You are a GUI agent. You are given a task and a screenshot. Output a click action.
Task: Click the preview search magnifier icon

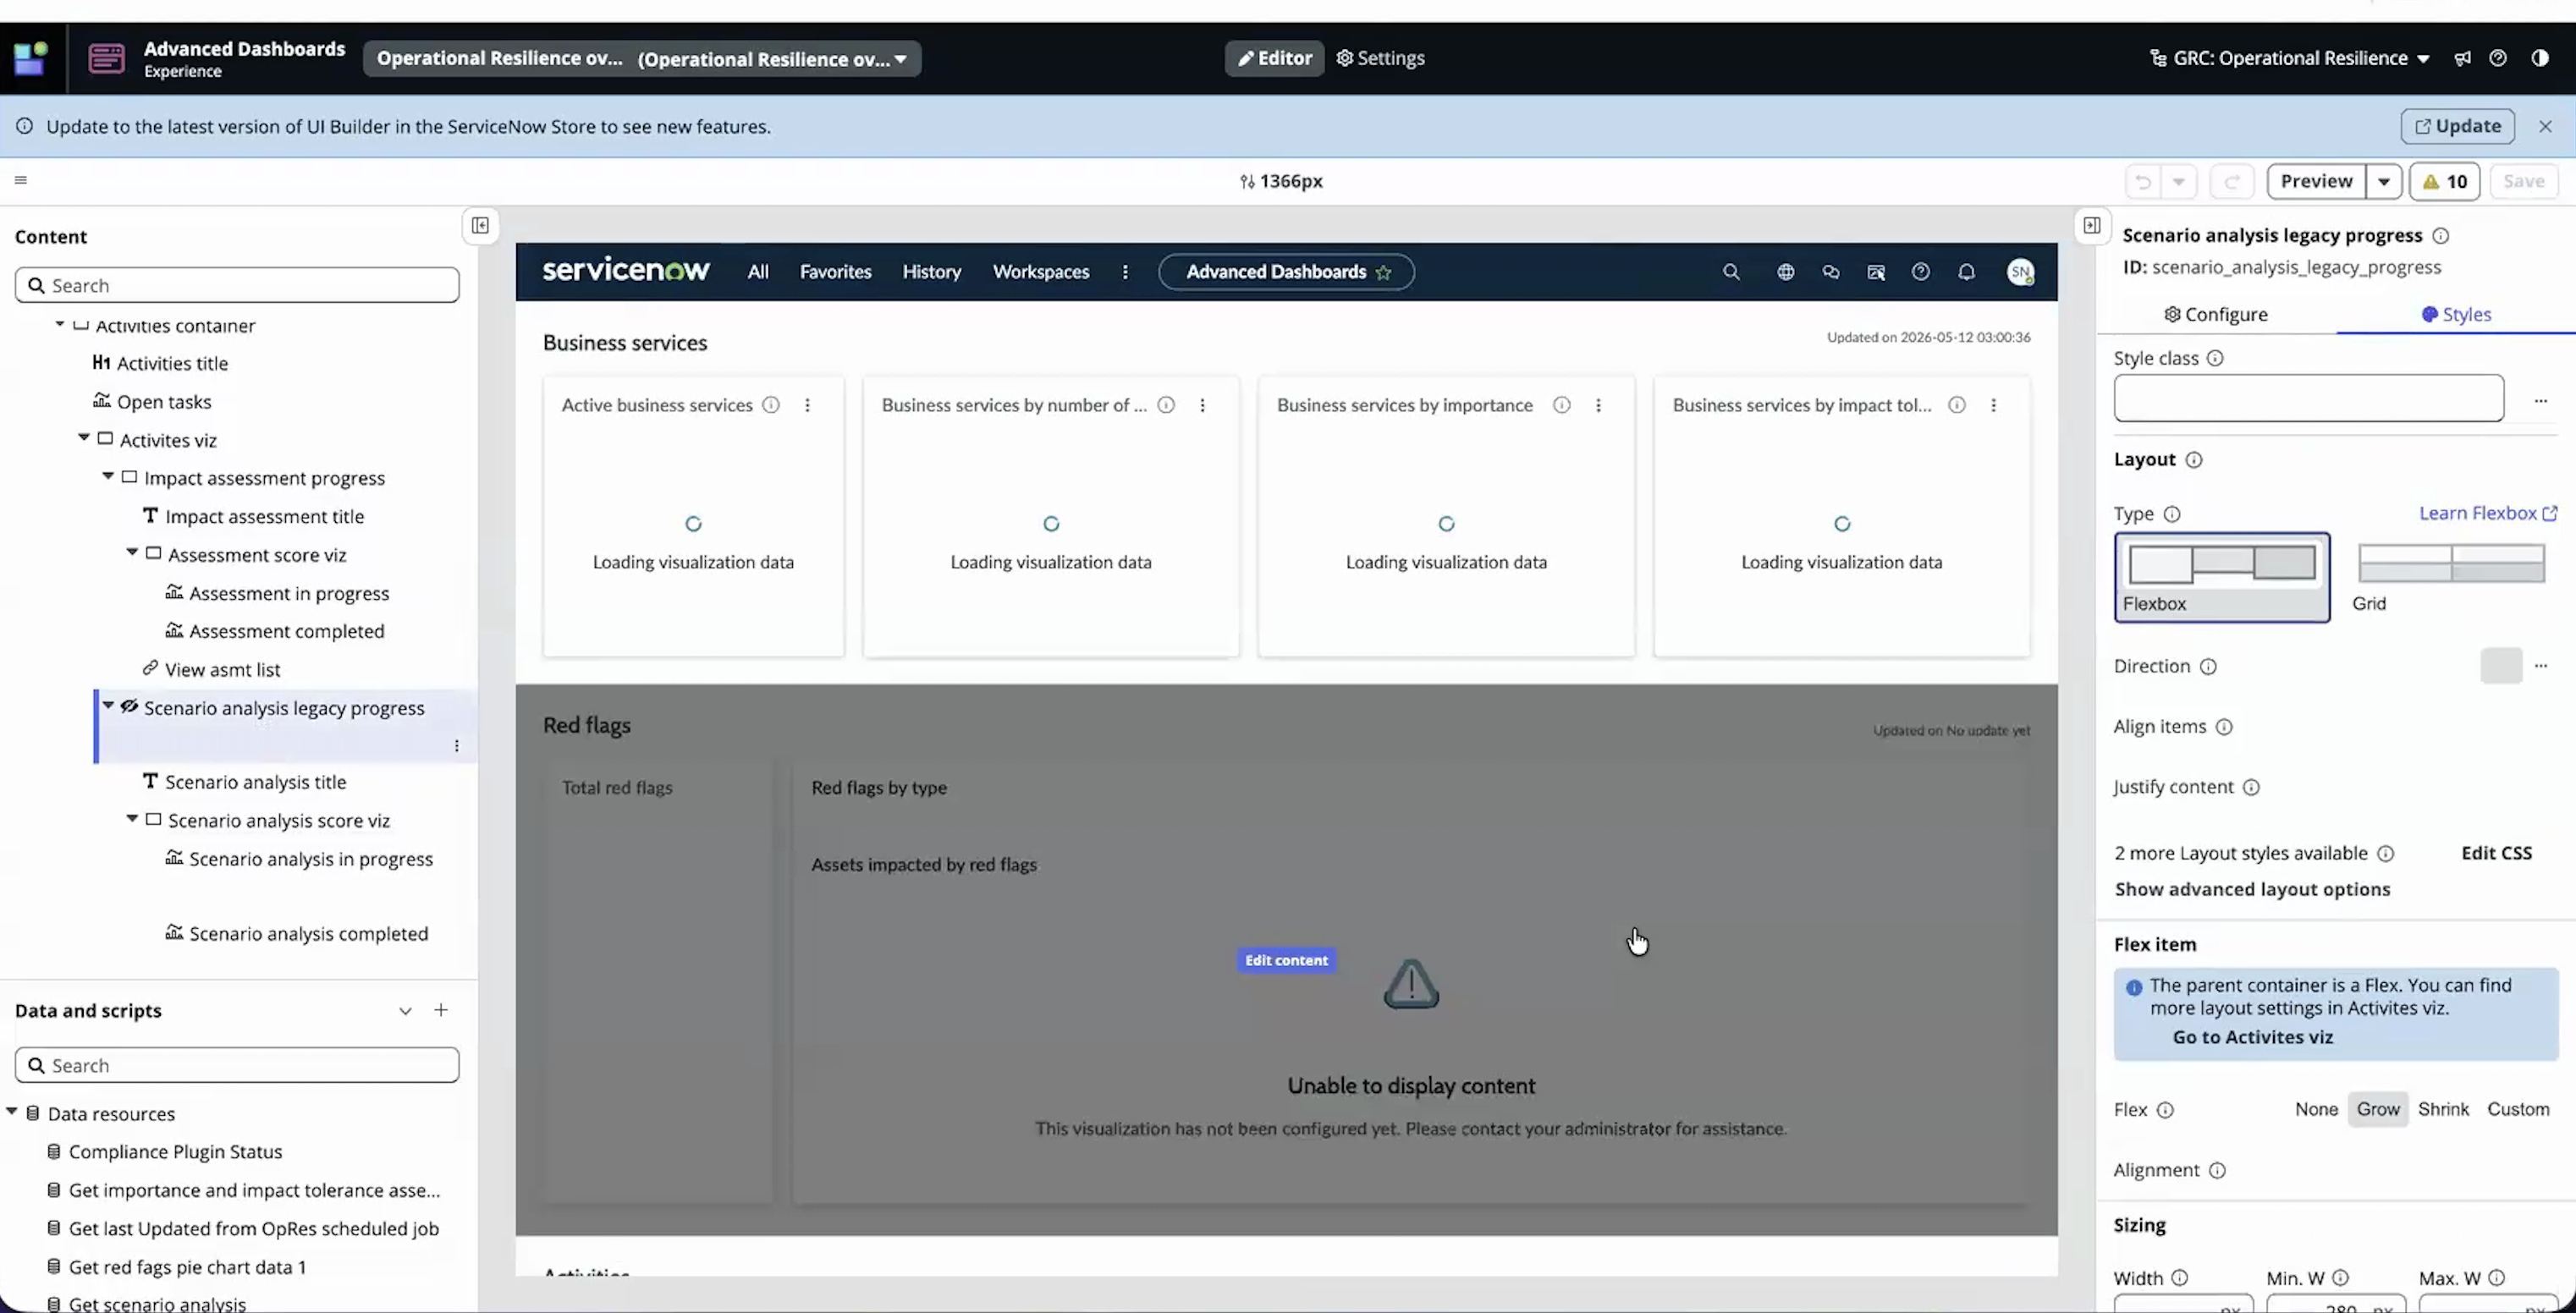(x=1731, y=272)
